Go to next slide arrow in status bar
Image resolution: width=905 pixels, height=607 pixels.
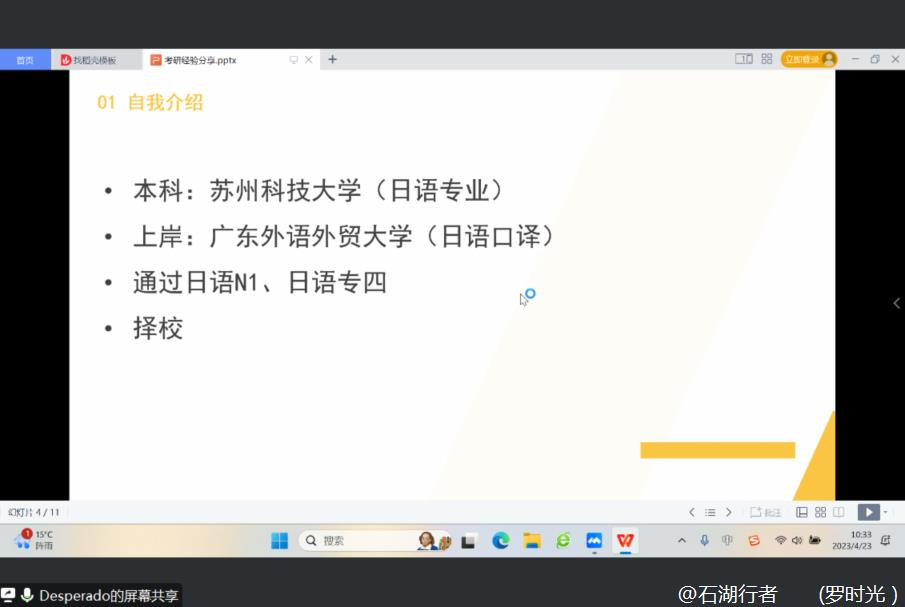(x=729, y=512)
